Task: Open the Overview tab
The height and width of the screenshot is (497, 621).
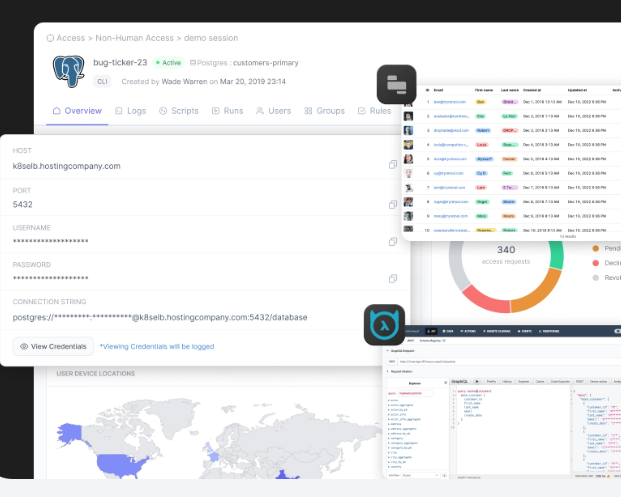Action: (x=77, y=111)
